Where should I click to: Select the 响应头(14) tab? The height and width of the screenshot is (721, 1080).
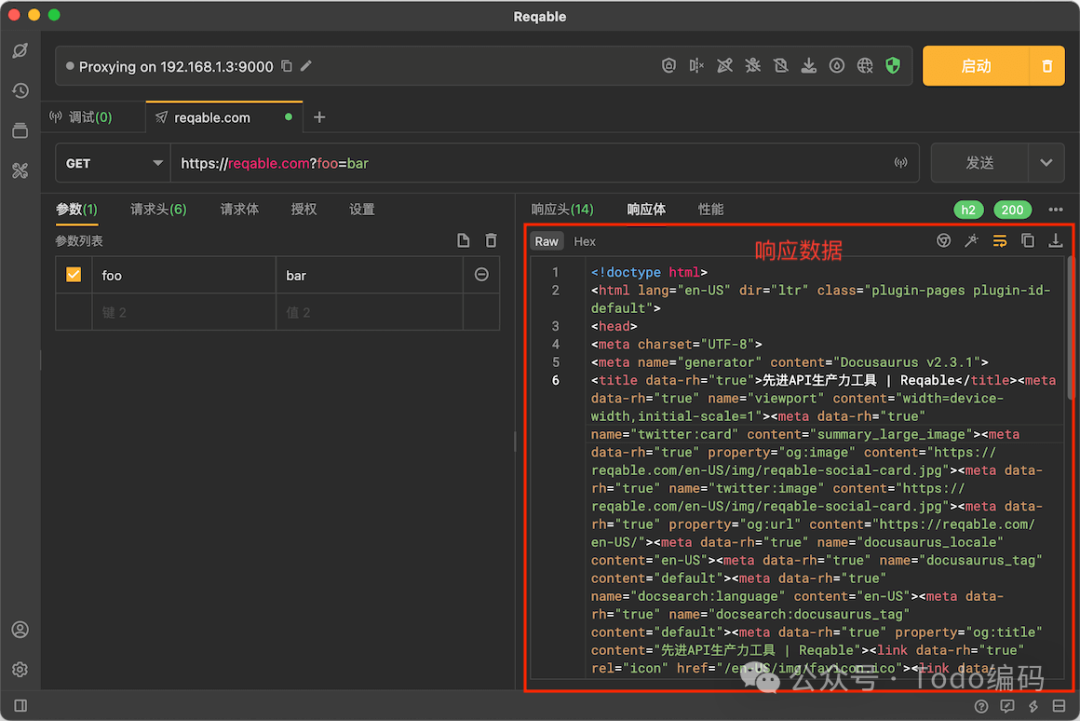[562, 209]
